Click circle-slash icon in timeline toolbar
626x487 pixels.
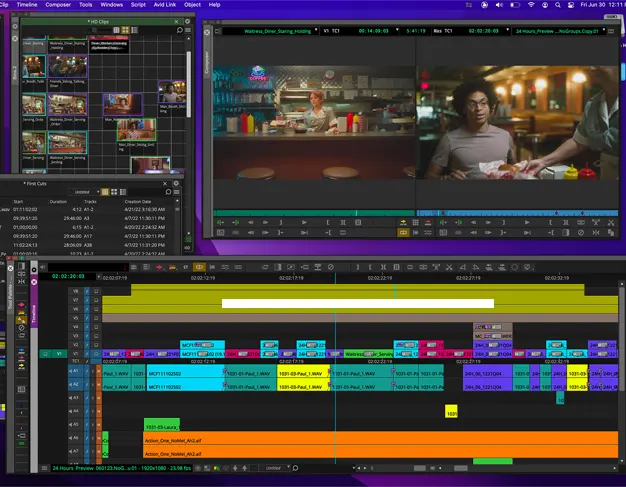[x=331, y=267]
